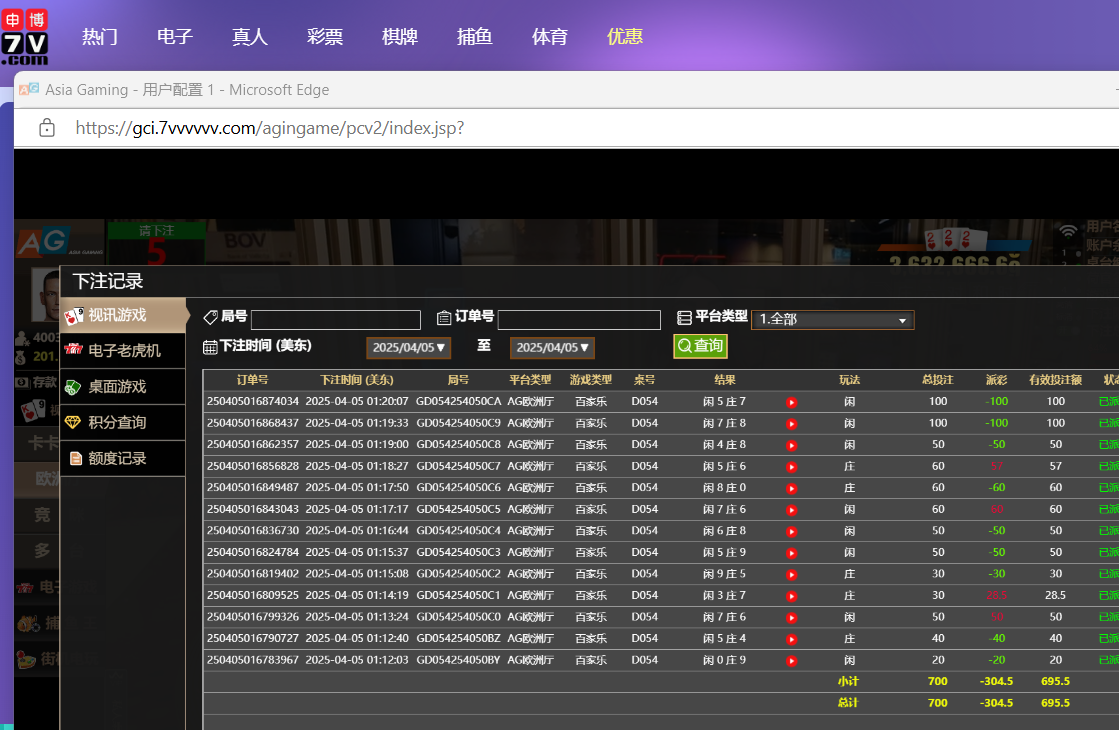Play replay for the 01:12:03 round
This screenshot has height=730, width=1119.
coord(791,661)
